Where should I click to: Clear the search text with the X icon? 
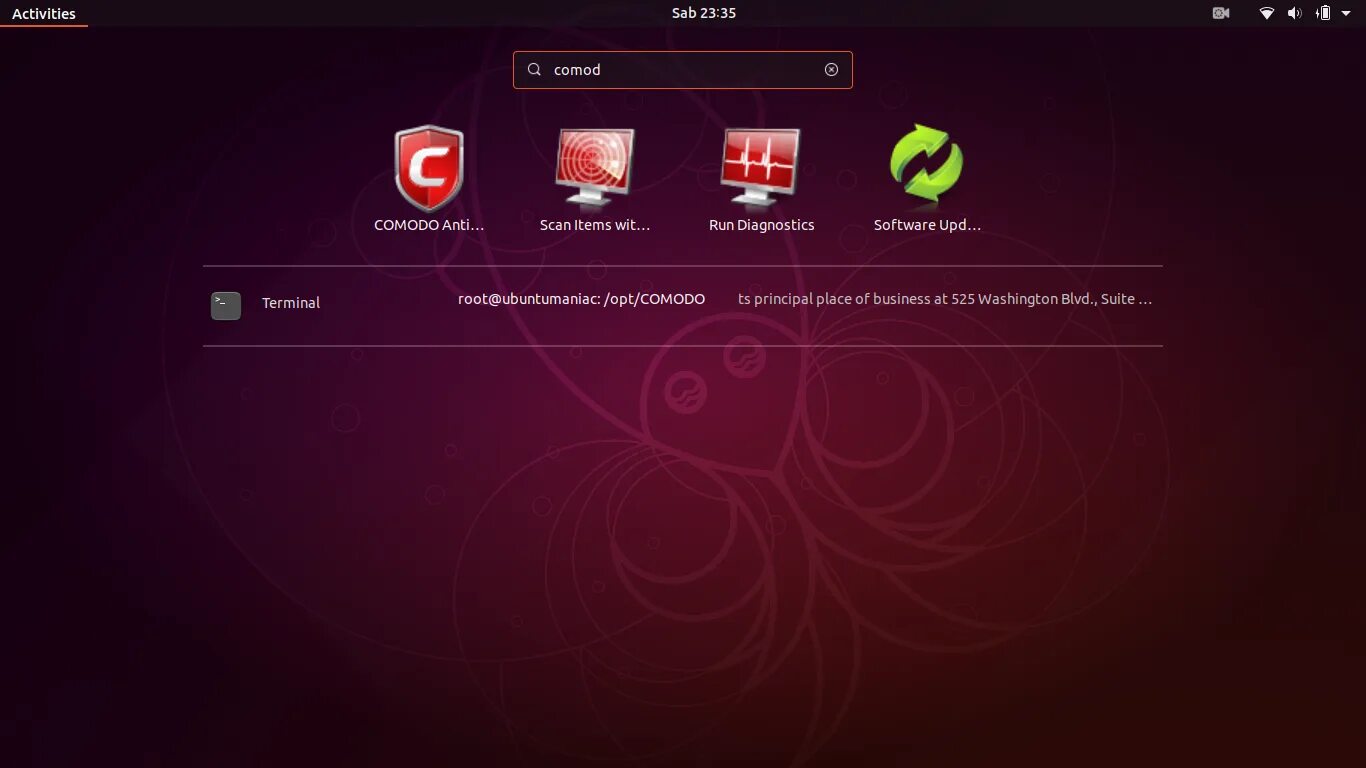pos(831,70)
